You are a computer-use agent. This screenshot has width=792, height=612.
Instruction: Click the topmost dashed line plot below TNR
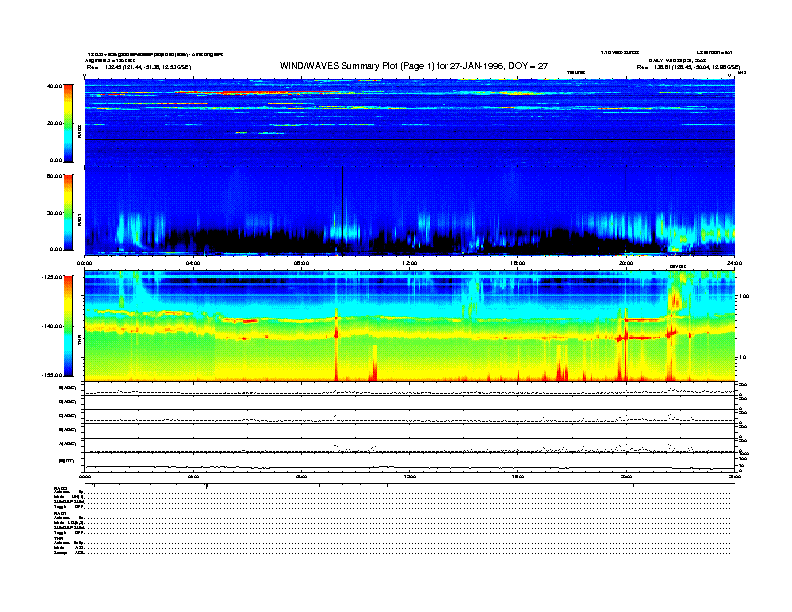410,388
